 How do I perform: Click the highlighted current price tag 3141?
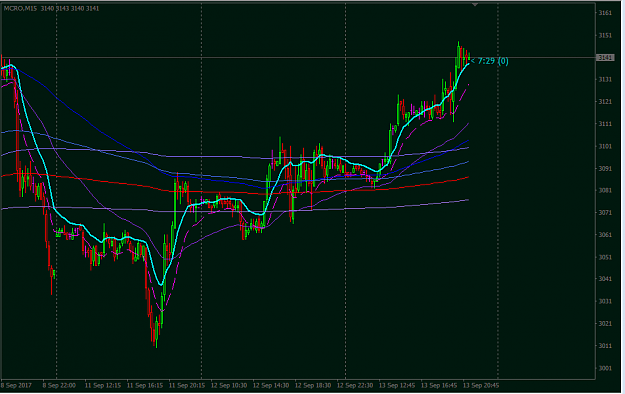pyautogui.click(x=605, y=58)
